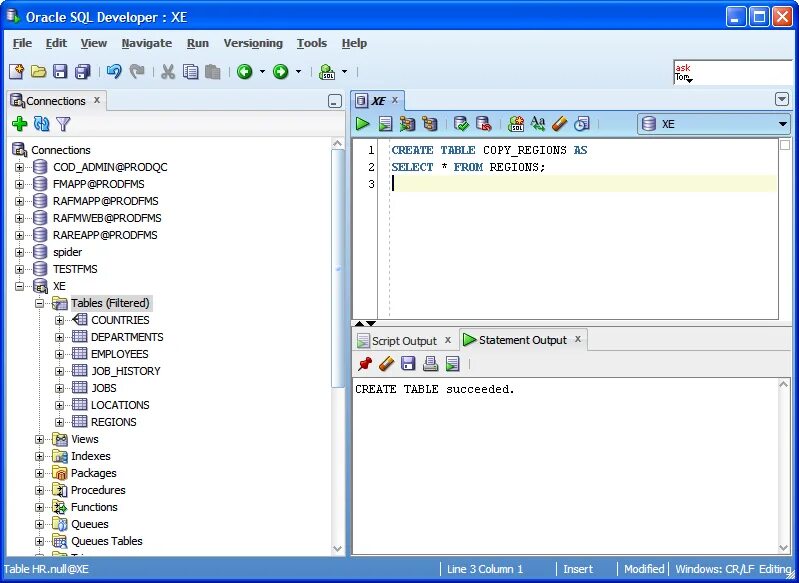This screenshot has width=799, height=583.
Task: Expand the Procedures folder
Action: point(39,490)
